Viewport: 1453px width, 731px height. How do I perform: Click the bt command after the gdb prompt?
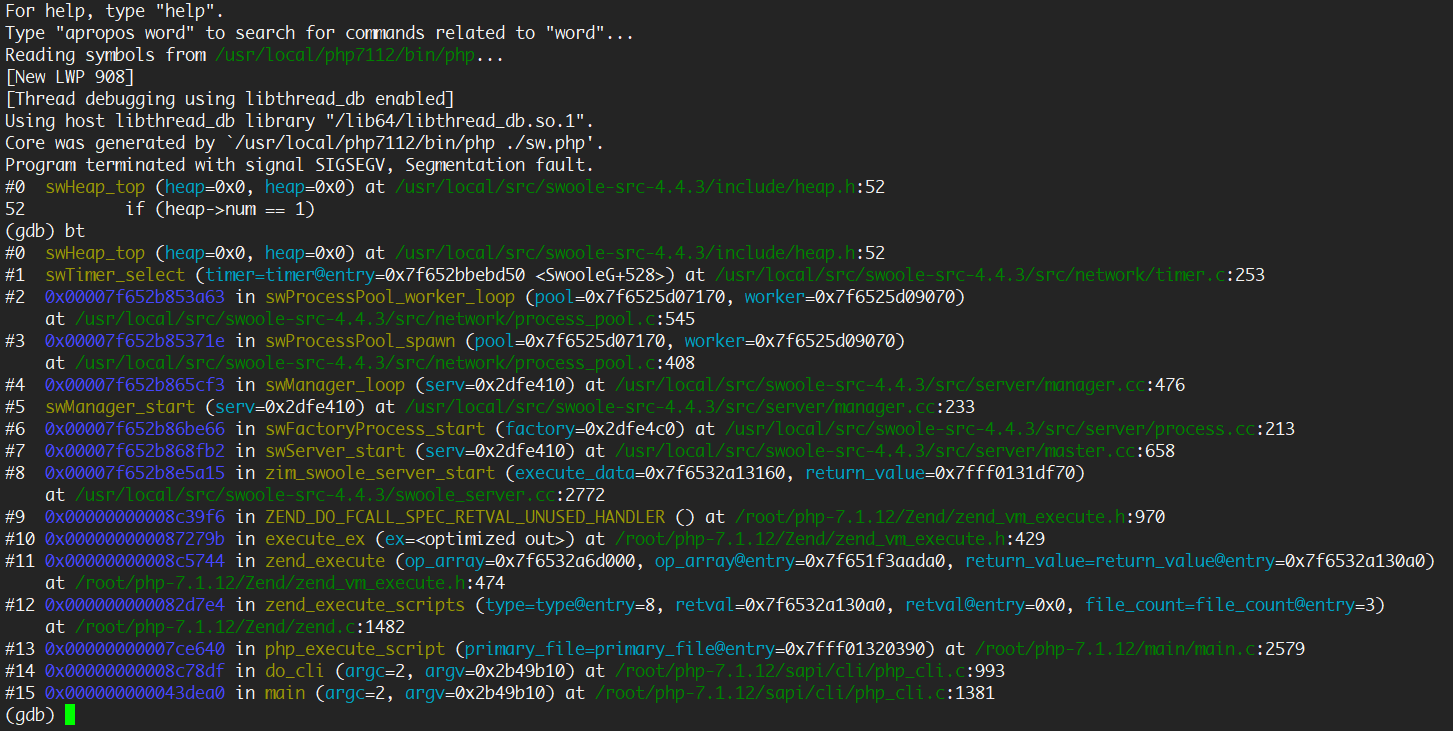click(x=73, y=230)
